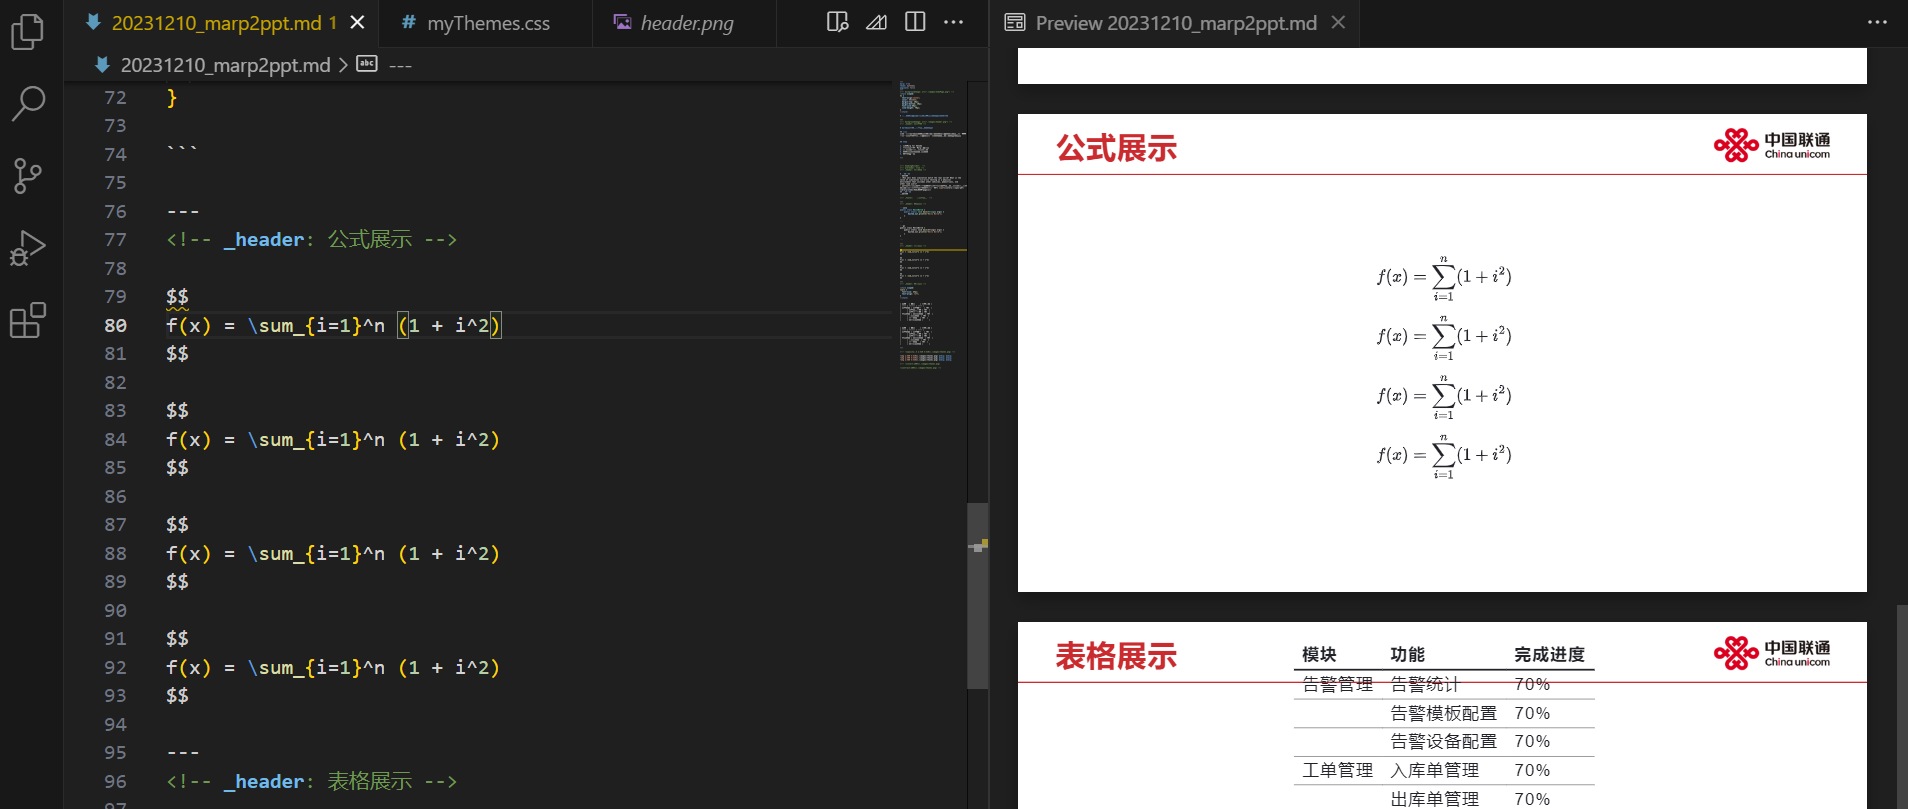Click the Open Preview to the Side icon
The image size is (1908, 809).
837,22
